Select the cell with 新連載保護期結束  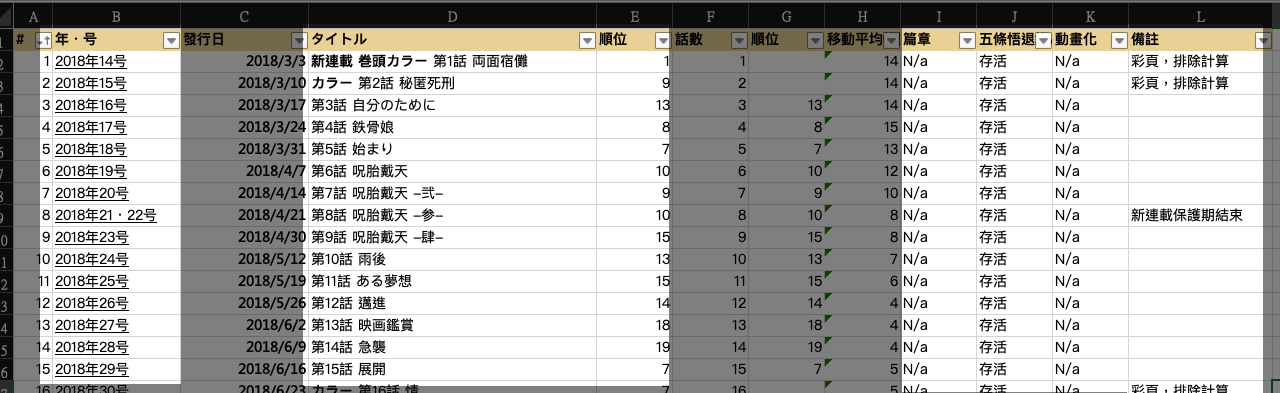tap(1200, 215)
